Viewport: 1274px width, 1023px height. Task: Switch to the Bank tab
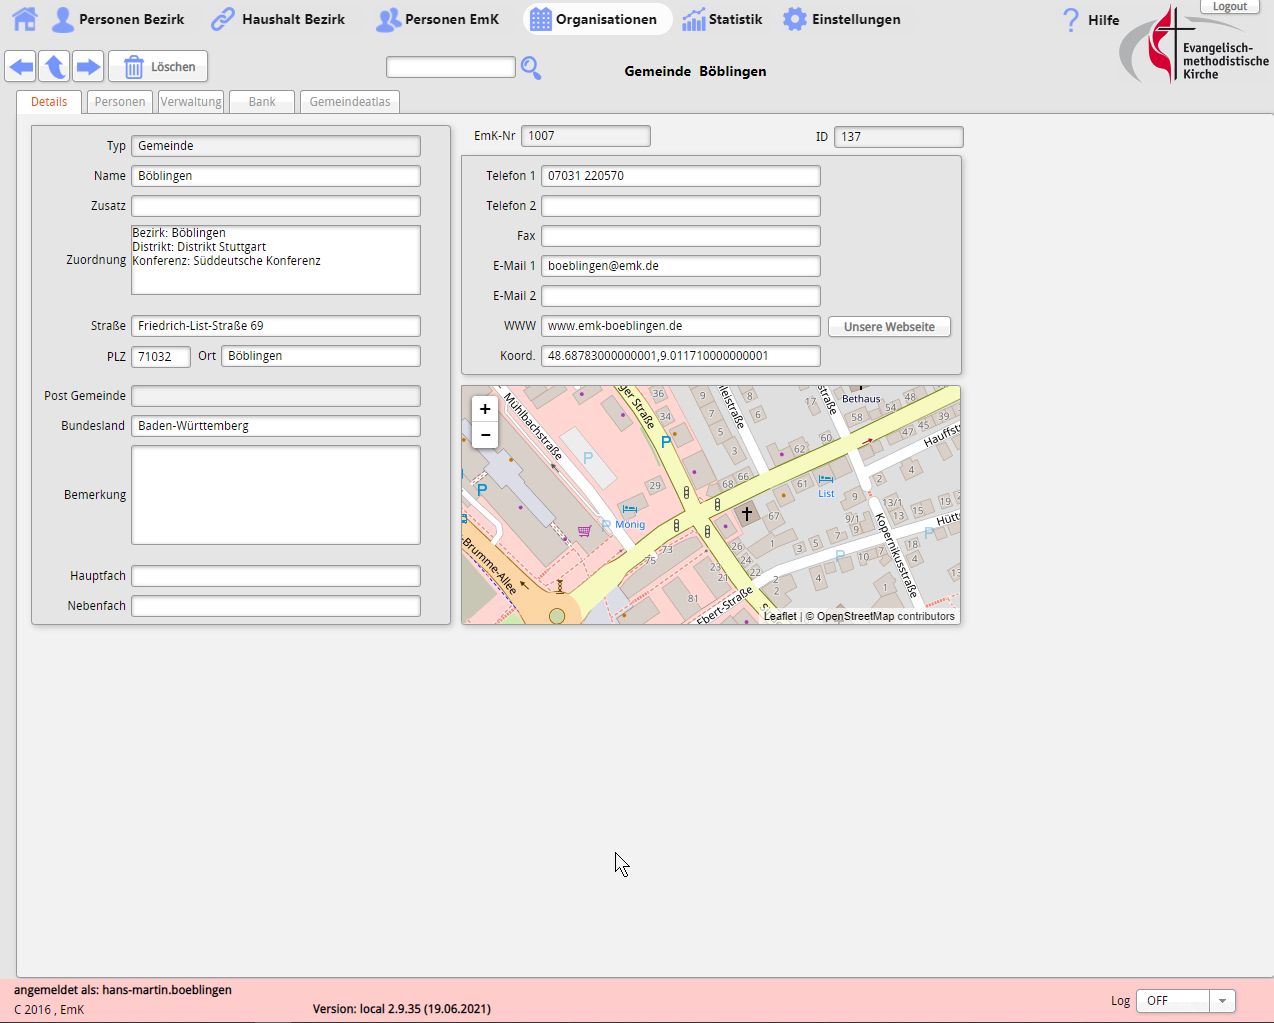coord(262,102)
